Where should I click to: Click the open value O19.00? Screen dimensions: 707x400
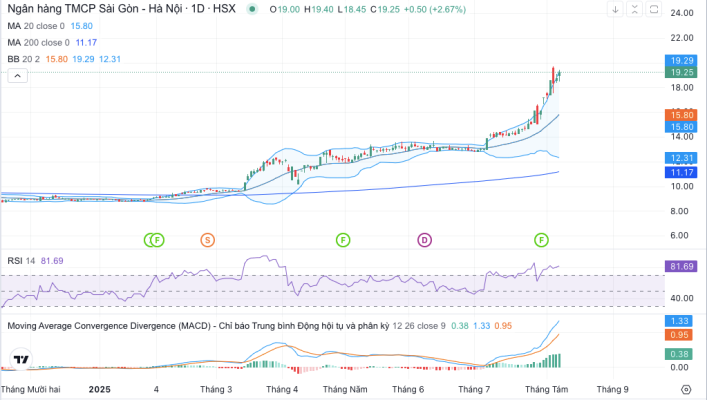point(285,9)
